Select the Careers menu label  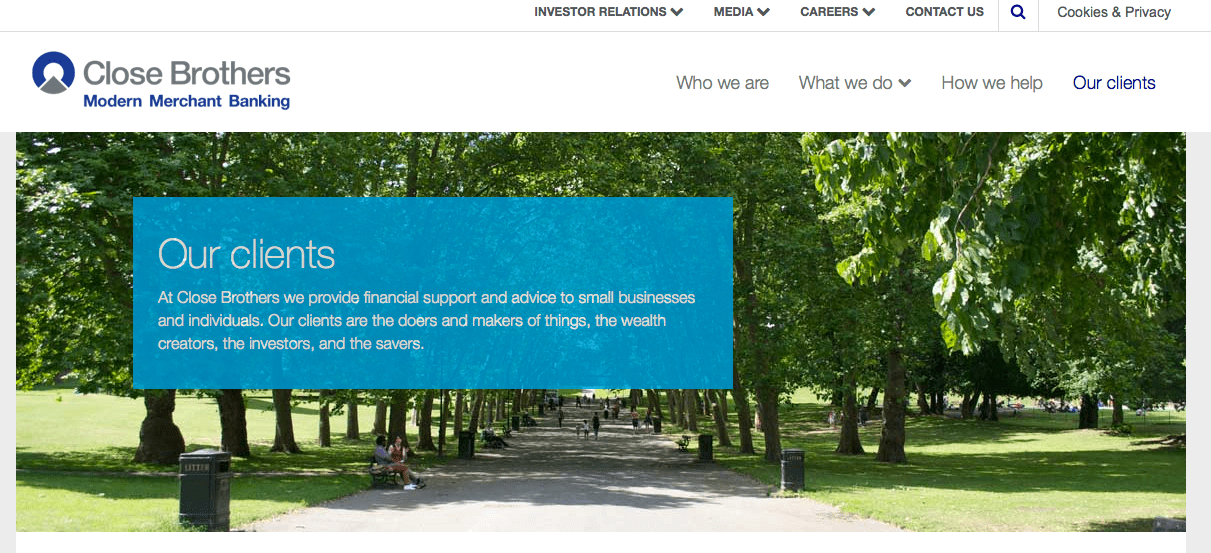[x=829, y=12]
